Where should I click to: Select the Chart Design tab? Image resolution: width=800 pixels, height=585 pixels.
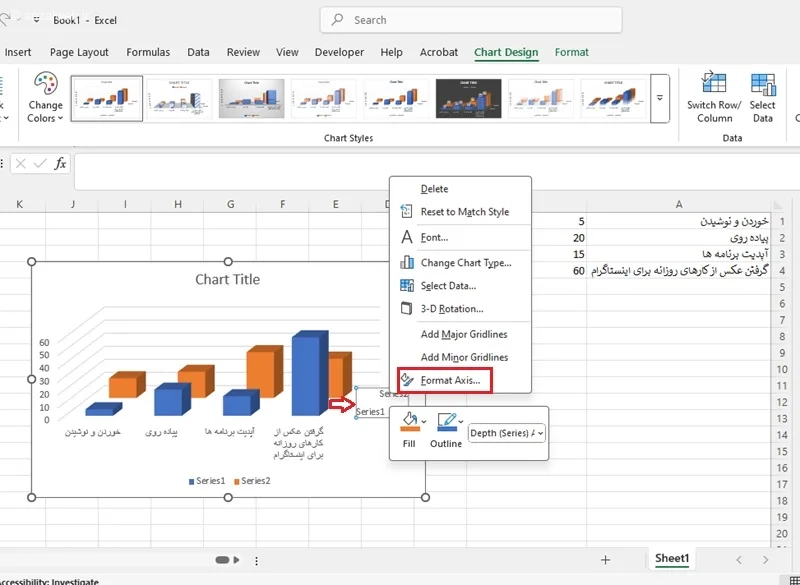pyautogui.click(x=506, y=52)
